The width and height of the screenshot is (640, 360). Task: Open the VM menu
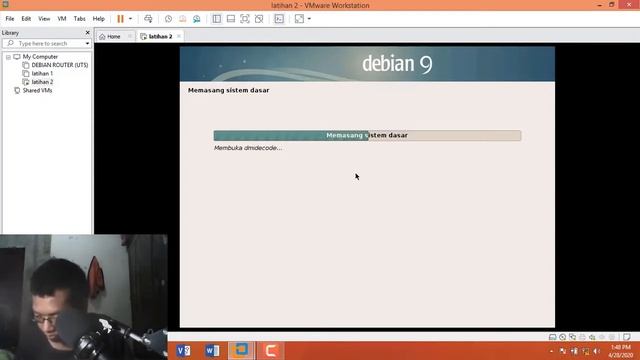pyautogui.click(x=62, y=19)
